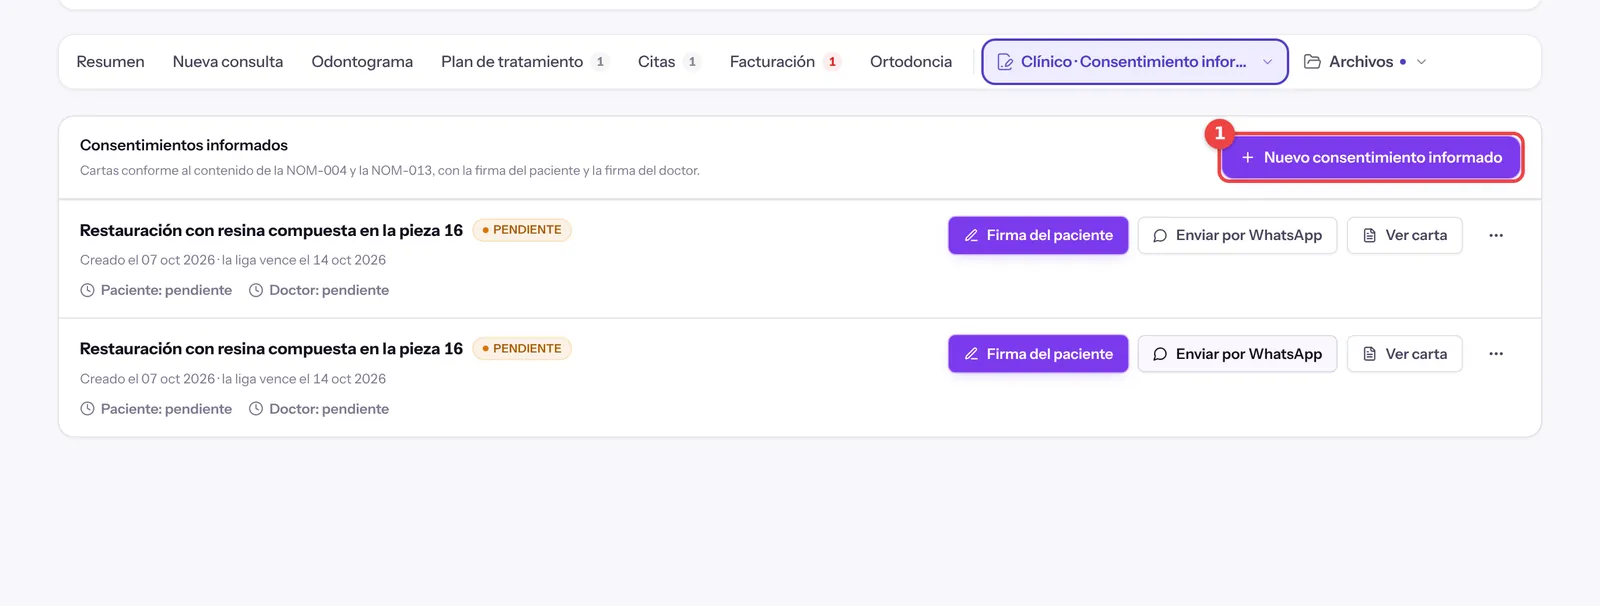Click clock icon beside first Paciente: pendiente
The image size is (1600, 606).
(87, 290)
